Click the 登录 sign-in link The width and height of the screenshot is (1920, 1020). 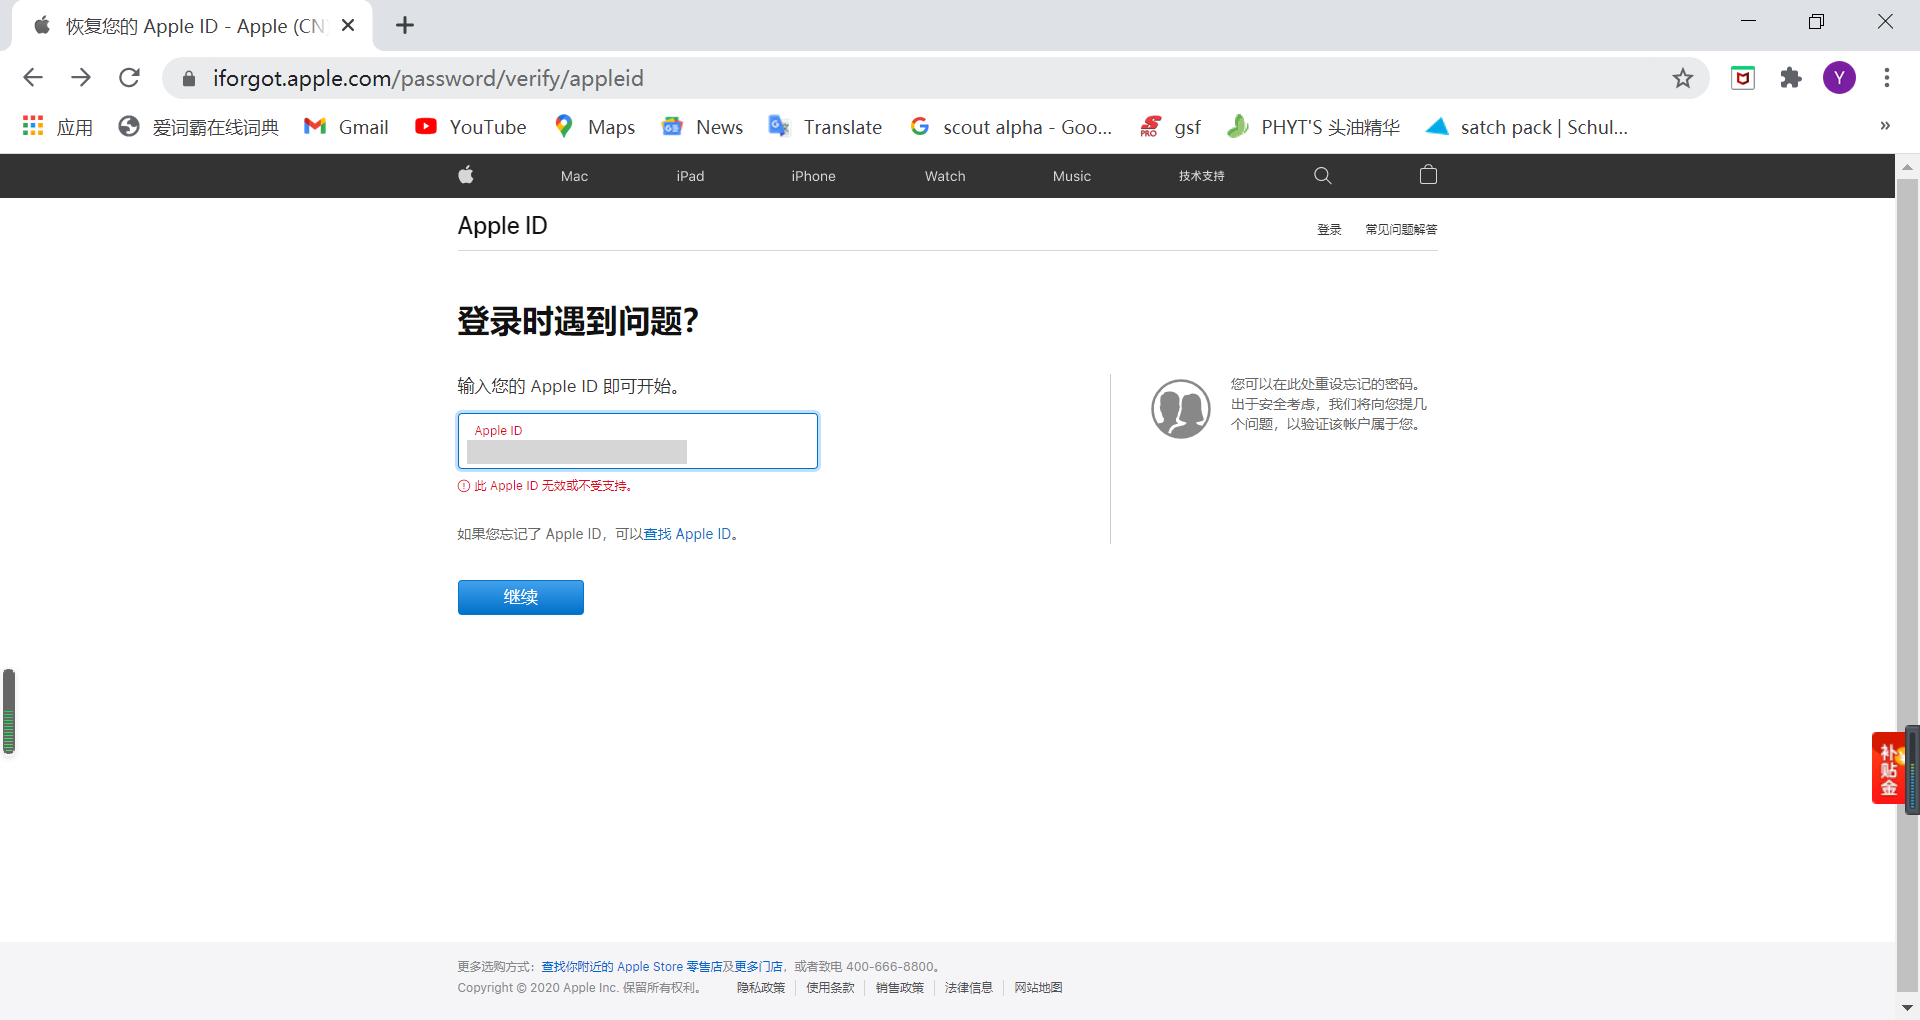1329,230
